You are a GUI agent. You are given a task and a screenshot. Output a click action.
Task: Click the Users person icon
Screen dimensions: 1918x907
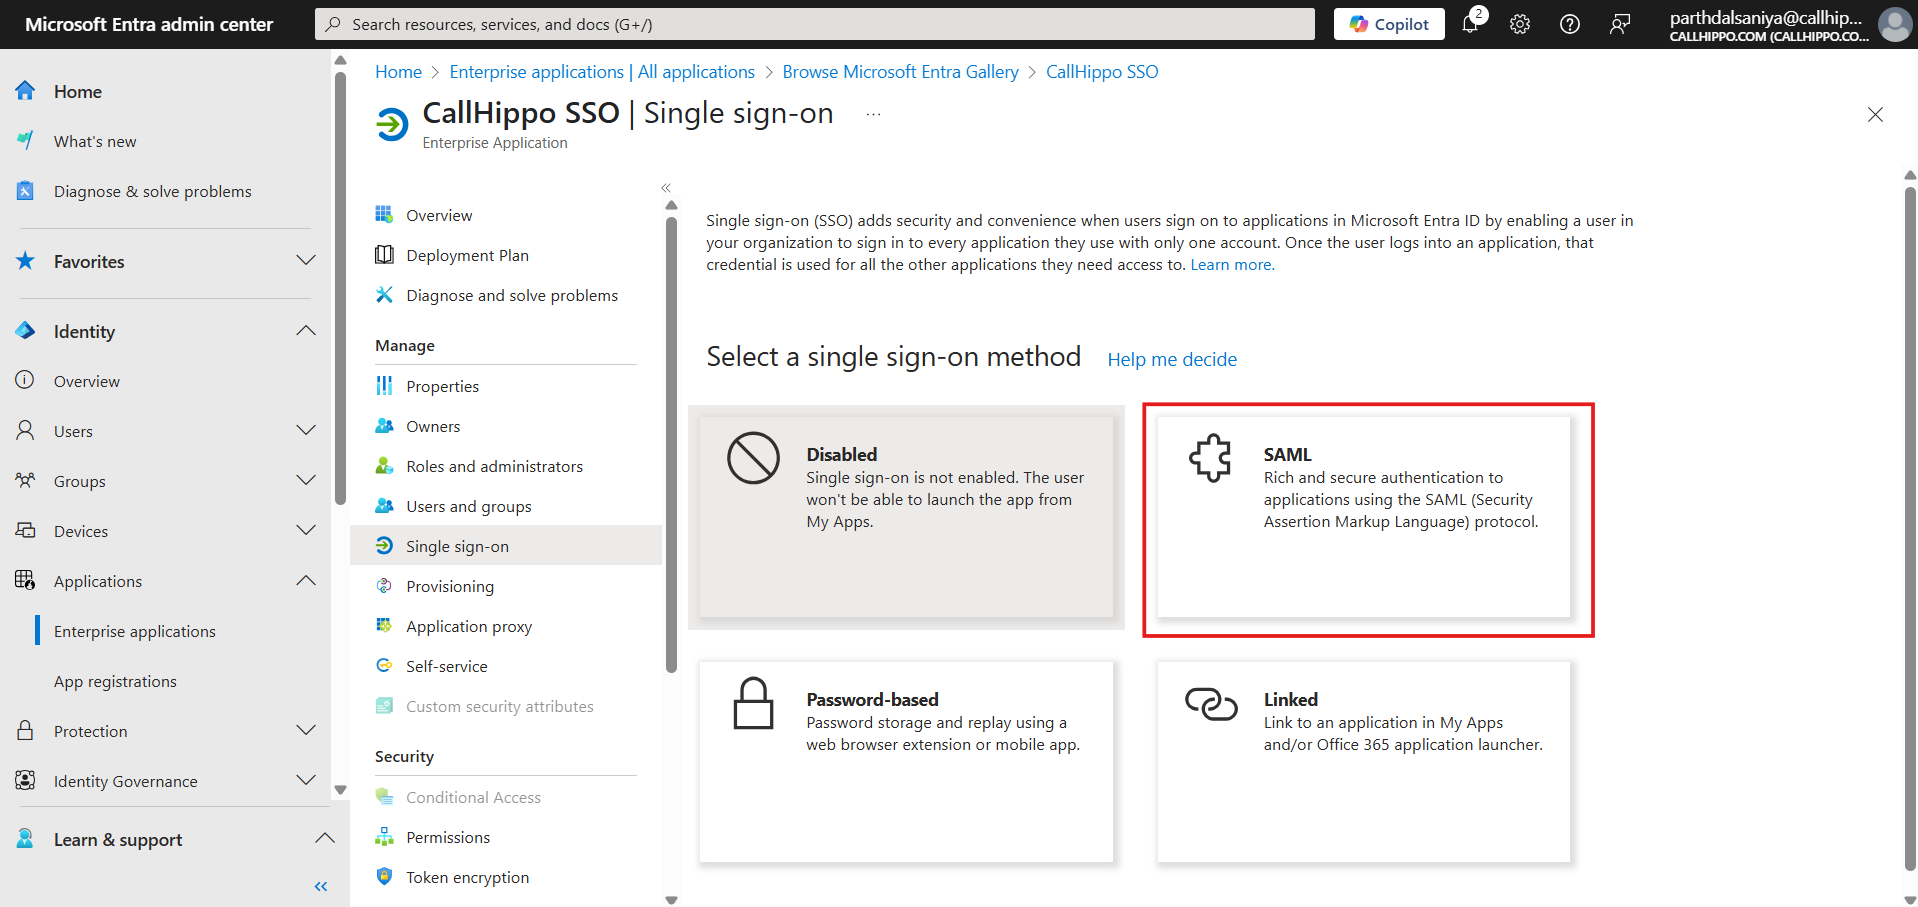tap(26, 431)
